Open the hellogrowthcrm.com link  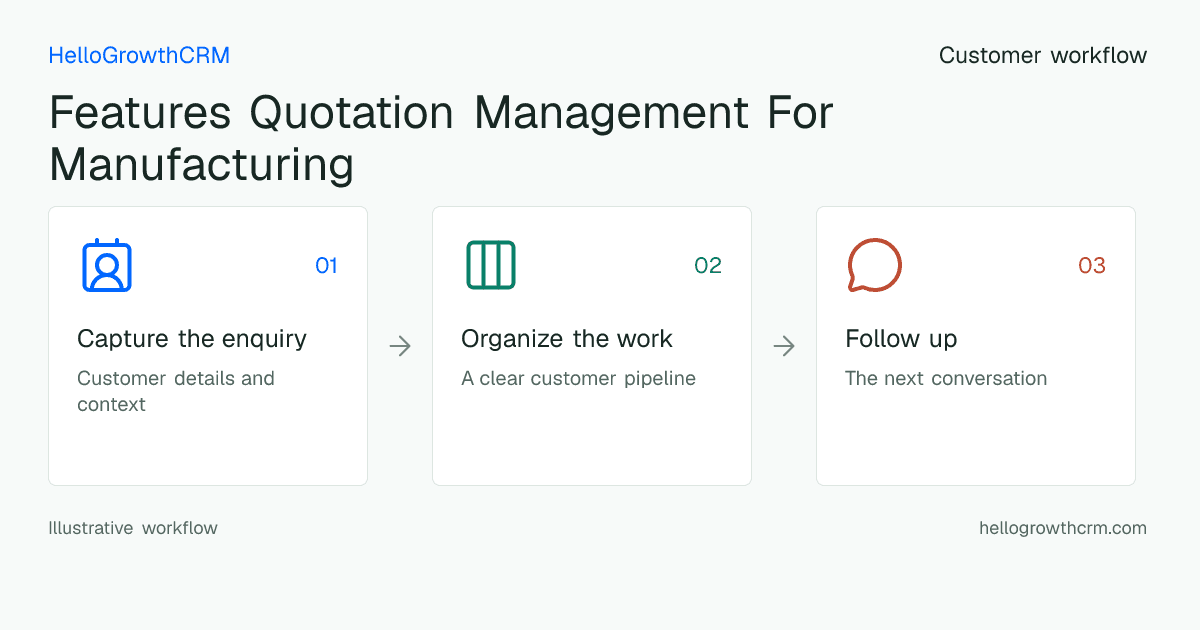(x=1063, y=528)
